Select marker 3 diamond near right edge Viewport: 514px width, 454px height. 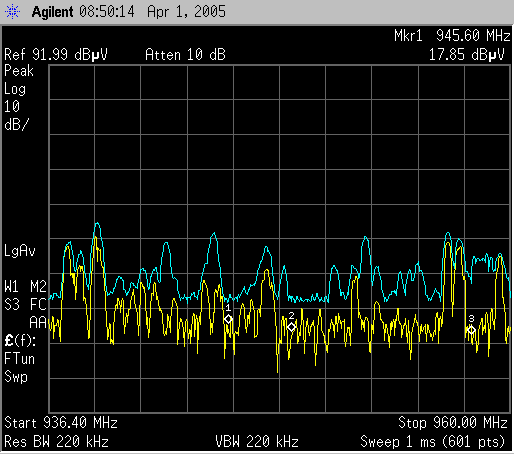pos(471,330)
